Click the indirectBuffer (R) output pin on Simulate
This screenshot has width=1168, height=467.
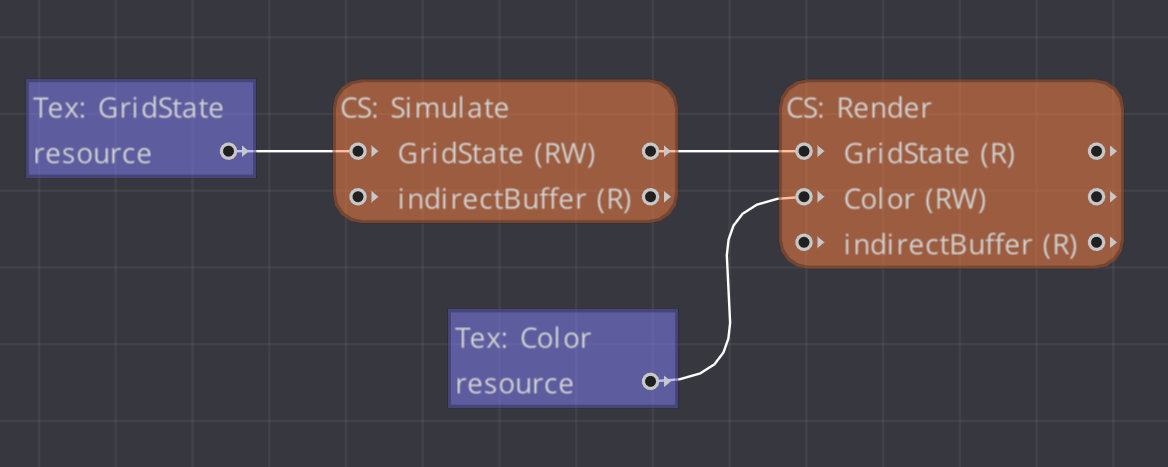(651, 197)
